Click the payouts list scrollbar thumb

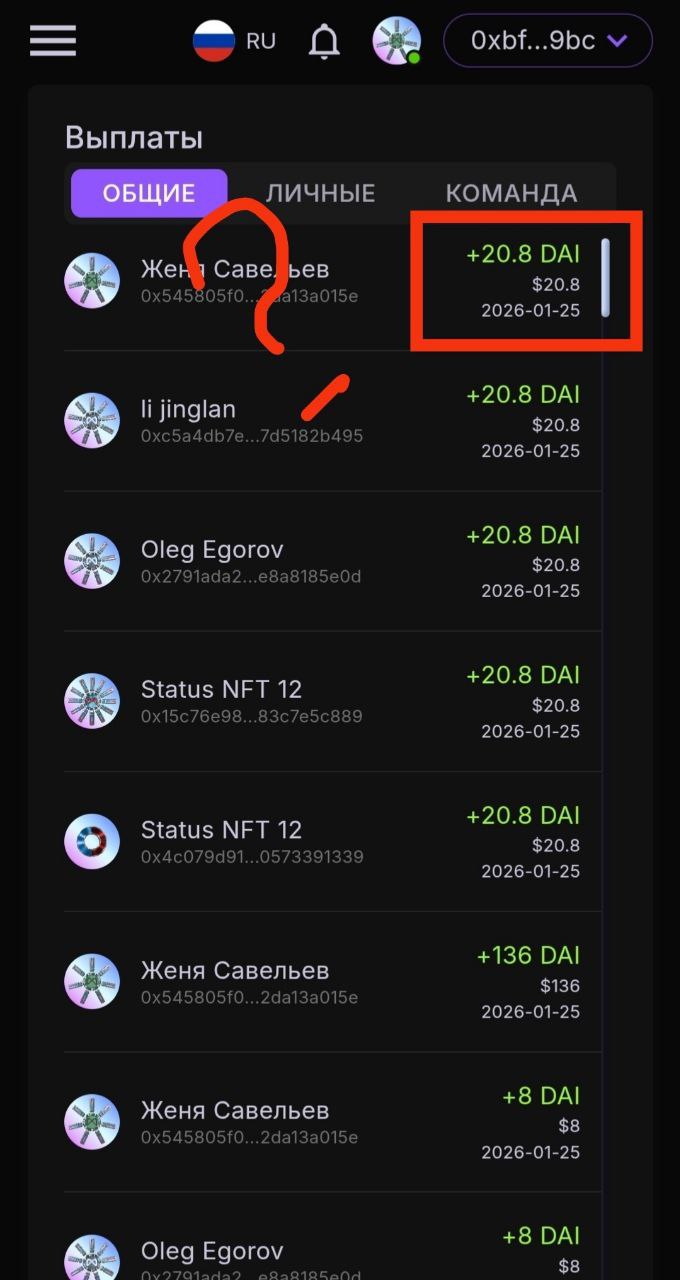tap(604, 278)
